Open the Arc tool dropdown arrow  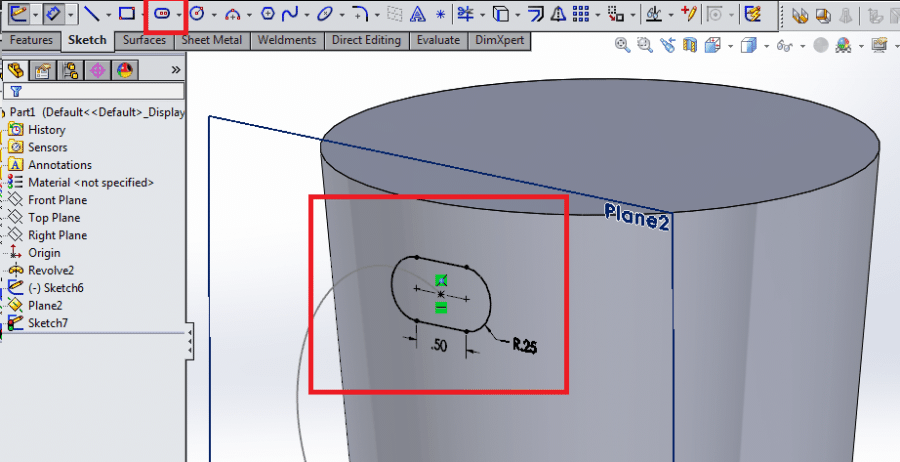pyautogui.click(x=249, y=14)
